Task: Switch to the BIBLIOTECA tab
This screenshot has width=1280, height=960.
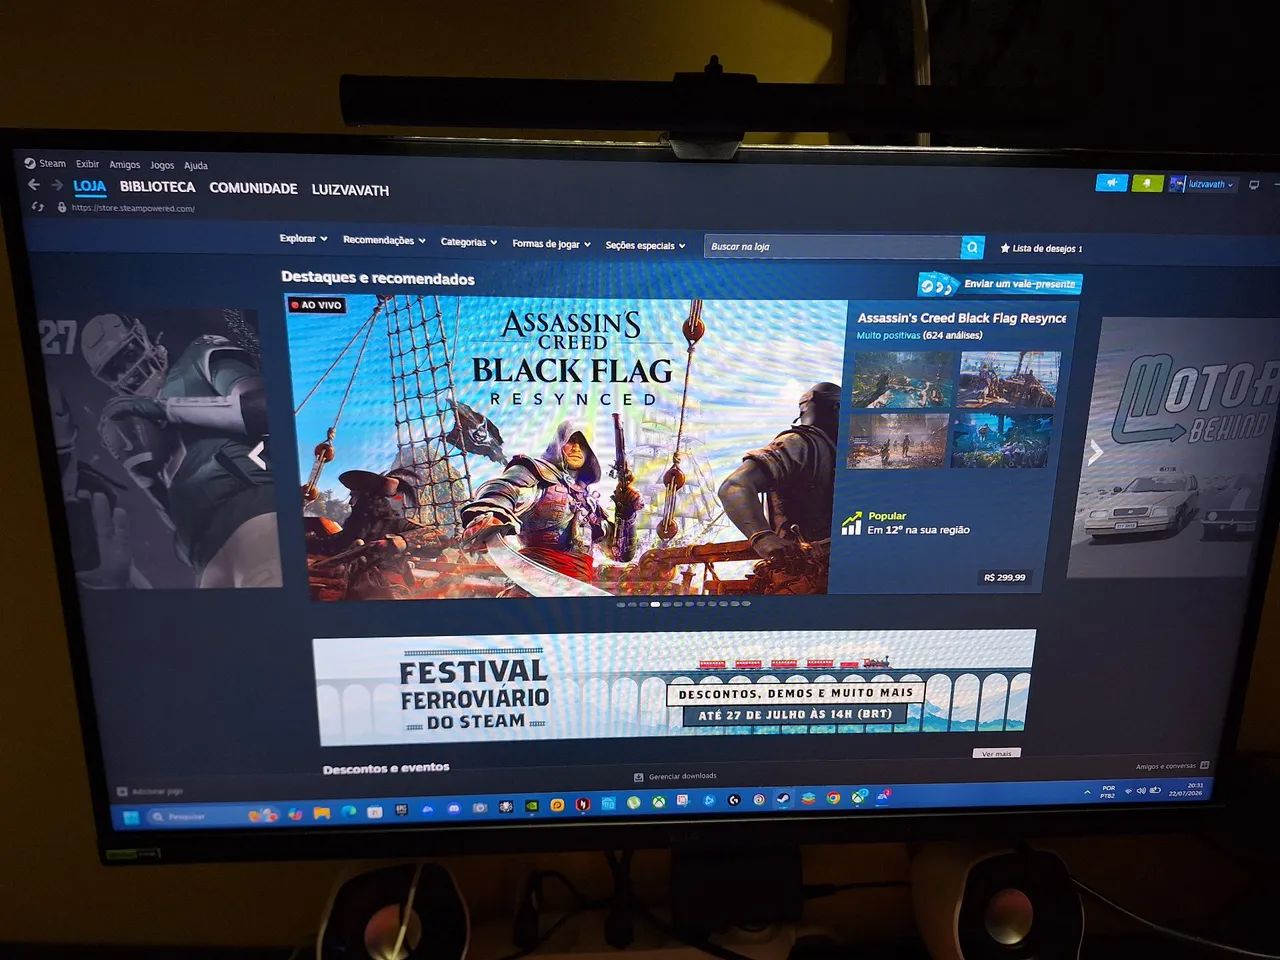Action: click(157, 187)
